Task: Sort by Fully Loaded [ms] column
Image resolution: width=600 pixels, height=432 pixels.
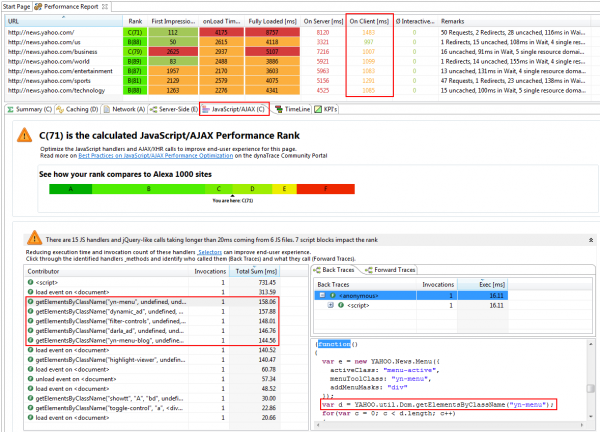Action: point(272,21)
